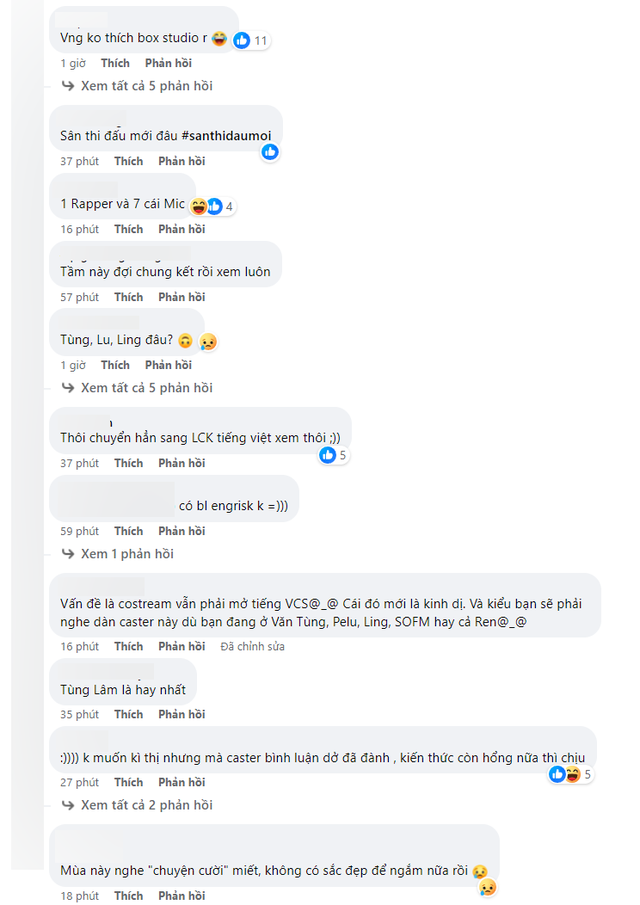Reply to "Tầm này đợi chung kết" comment
The width and height of the screenshot is (640, 905).
[x=181, y=297]
